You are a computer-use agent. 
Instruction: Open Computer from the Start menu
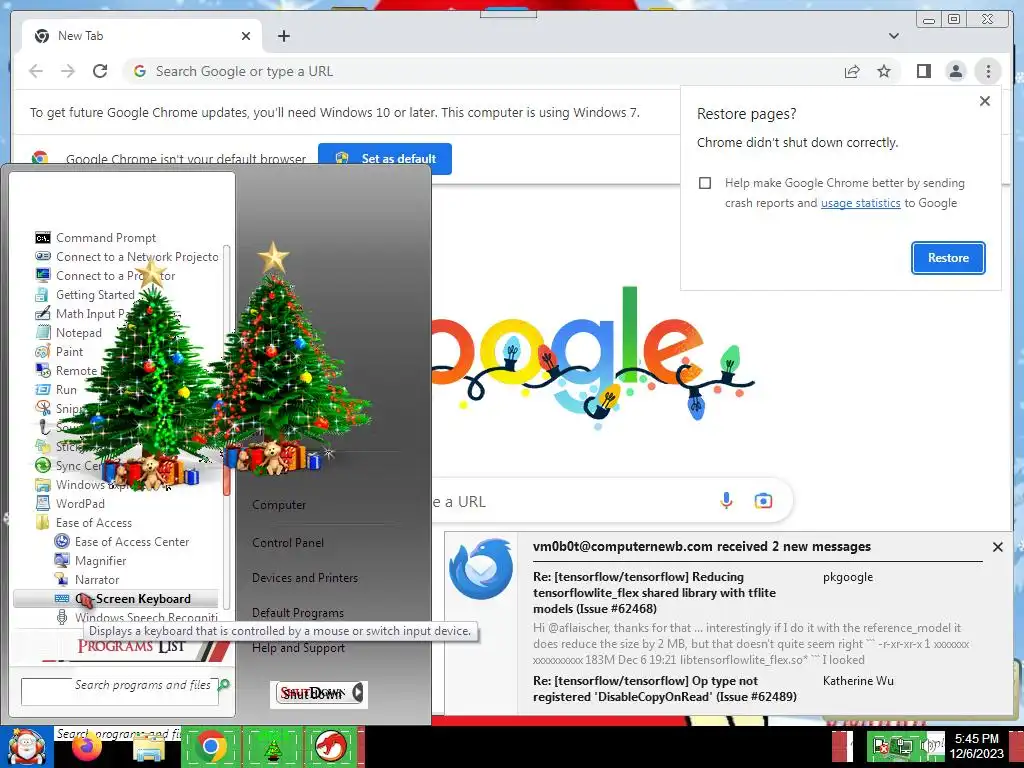click(279, 505)
